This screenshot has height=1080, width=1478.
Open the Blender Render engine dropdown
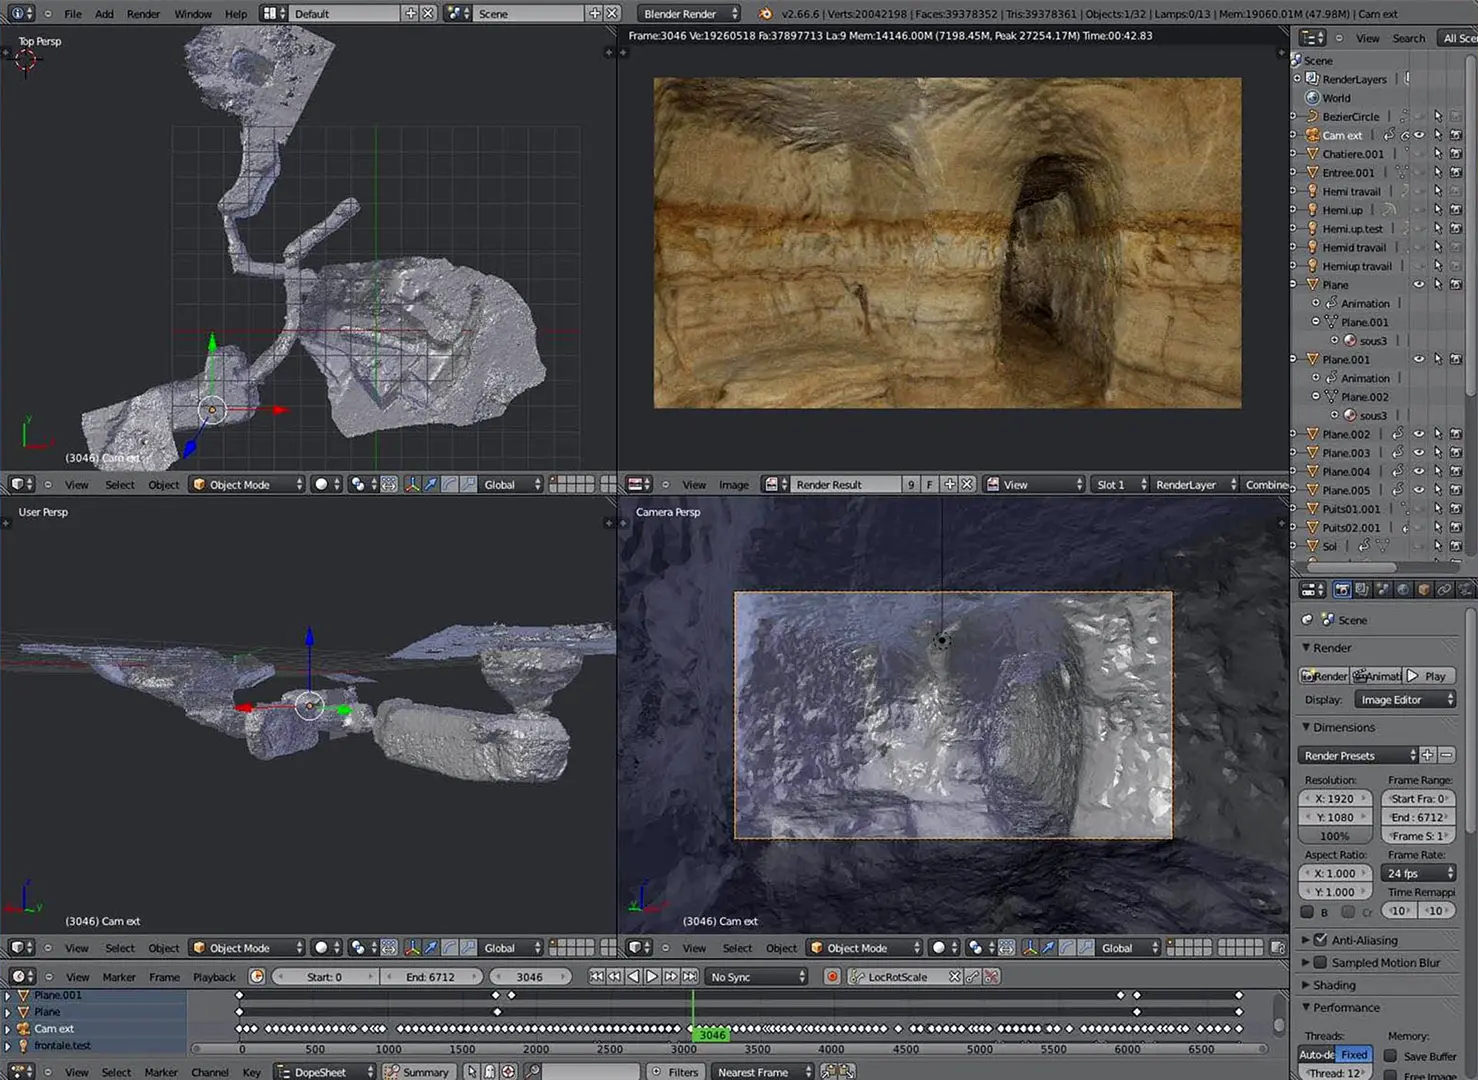click(x=690, y=14)
